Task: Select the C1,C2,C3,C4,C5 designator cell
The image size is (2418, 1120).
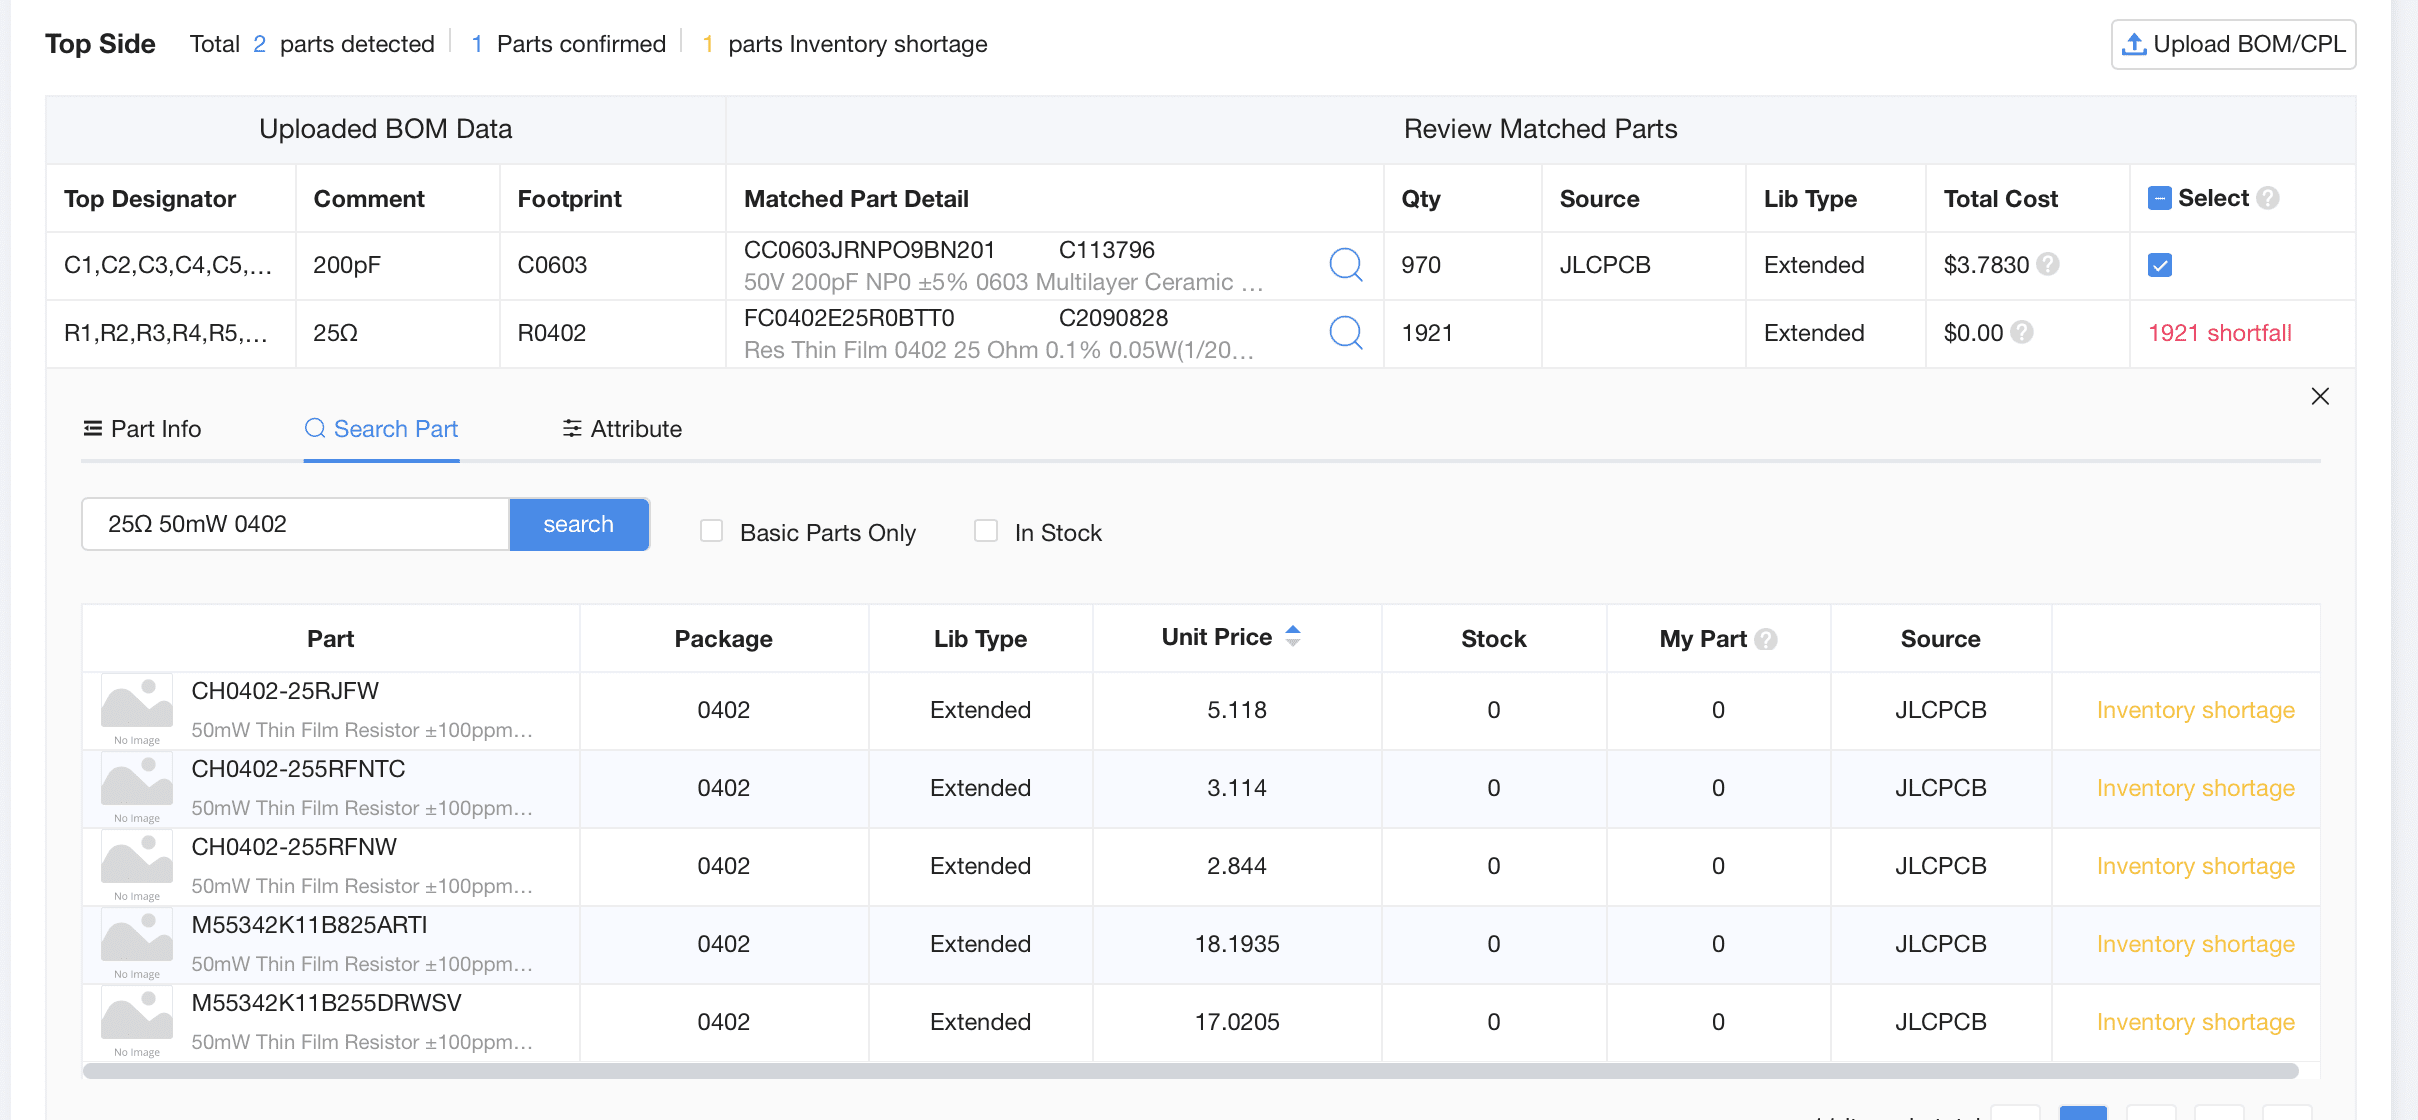Action: tap(171, 265)
